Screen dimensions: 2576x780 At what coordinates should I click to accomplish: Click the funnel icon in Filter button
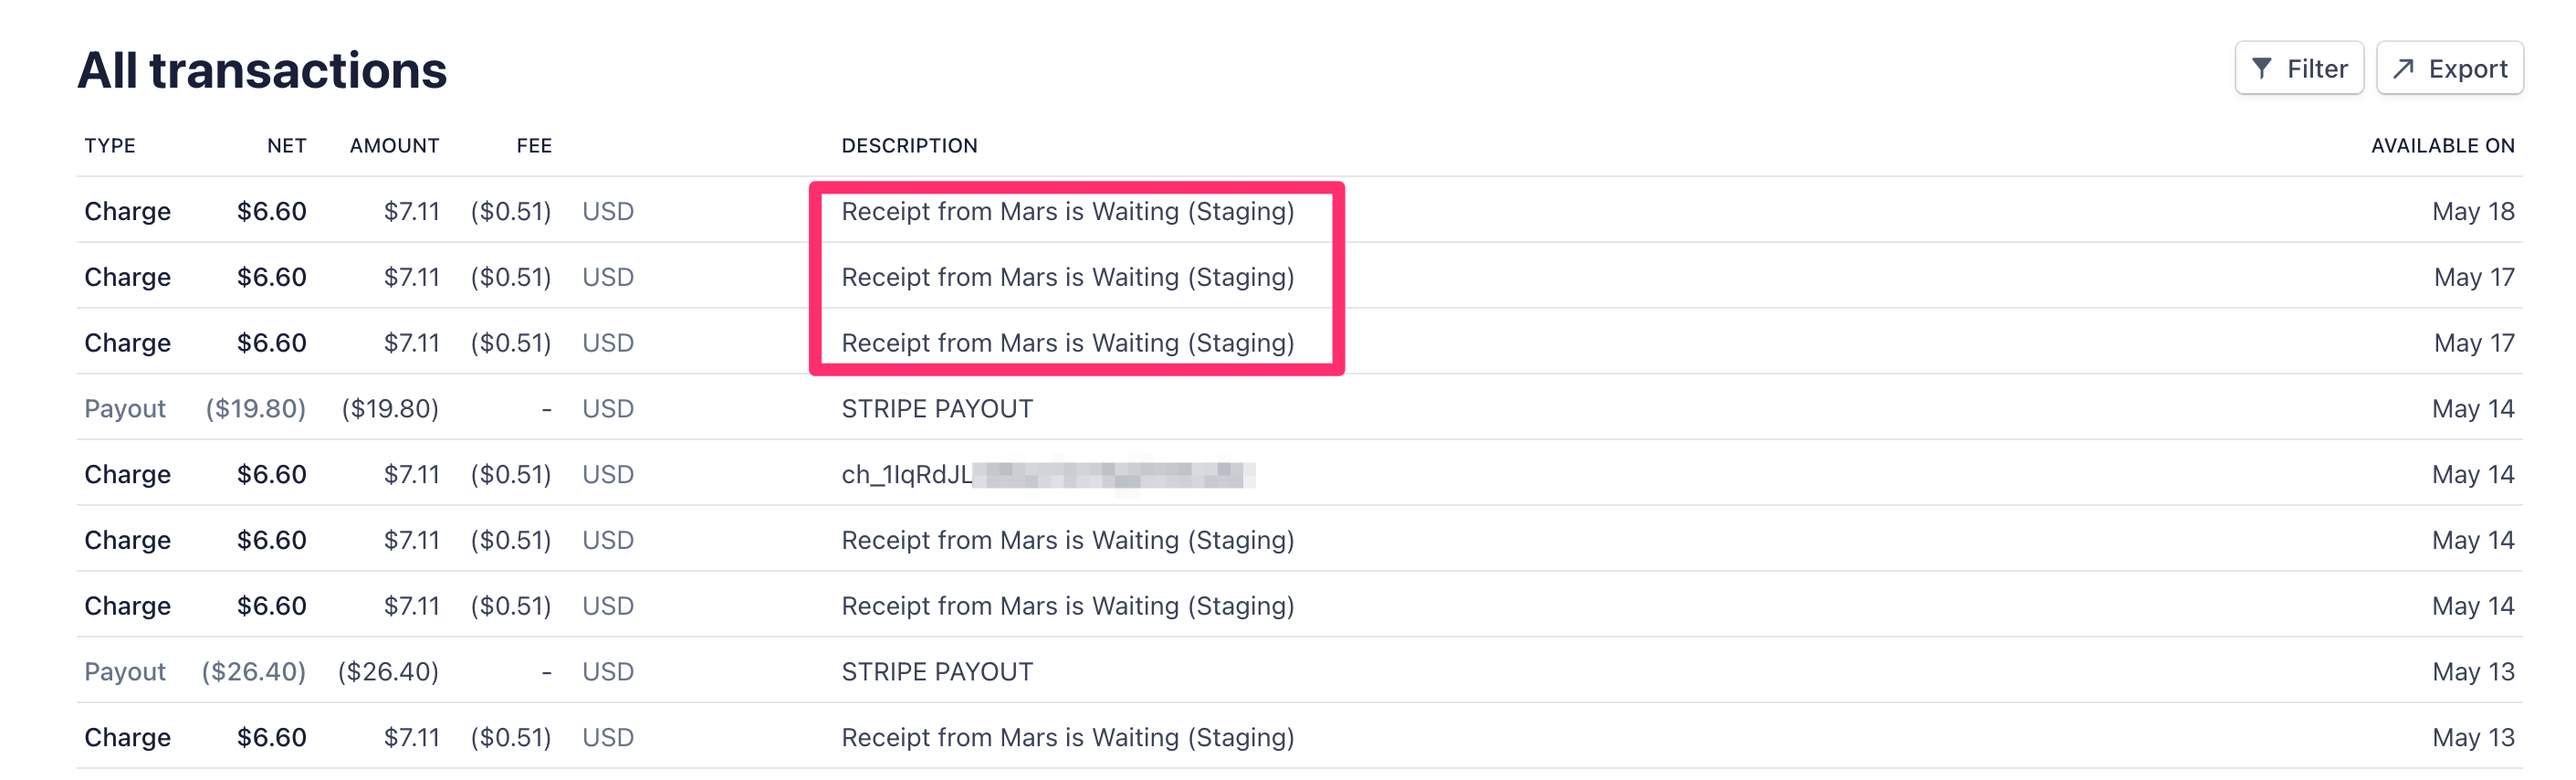pos(2261,68)
